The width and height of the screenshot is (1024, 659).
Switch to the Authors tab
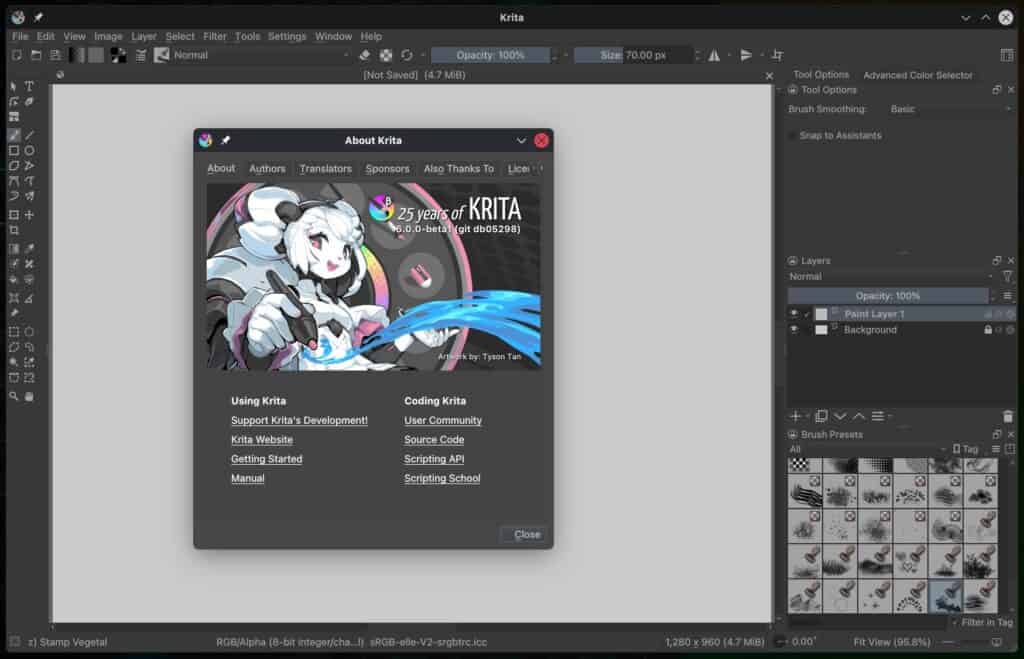(x=267, y=169)
